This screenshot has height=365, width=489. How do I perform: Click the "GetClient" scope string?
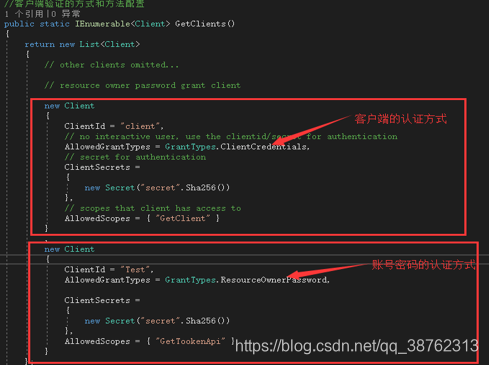[183, 218]
